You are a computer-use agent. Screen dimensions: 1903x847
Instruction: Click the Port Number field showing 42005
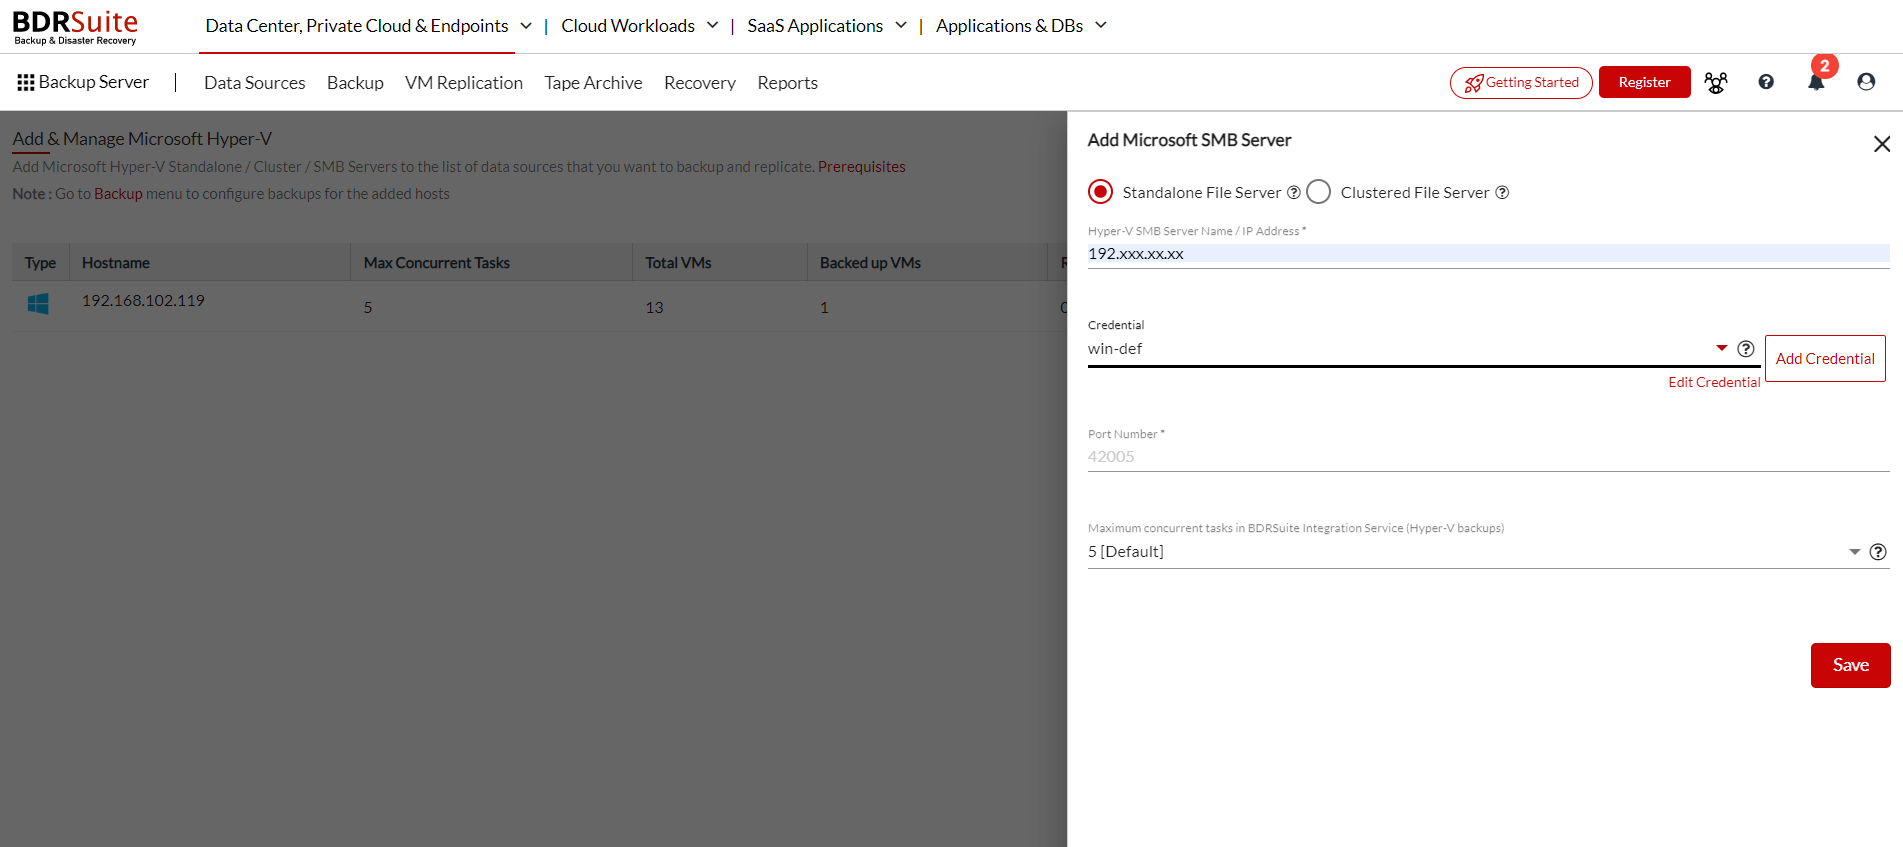click(x=1488, y=457)
